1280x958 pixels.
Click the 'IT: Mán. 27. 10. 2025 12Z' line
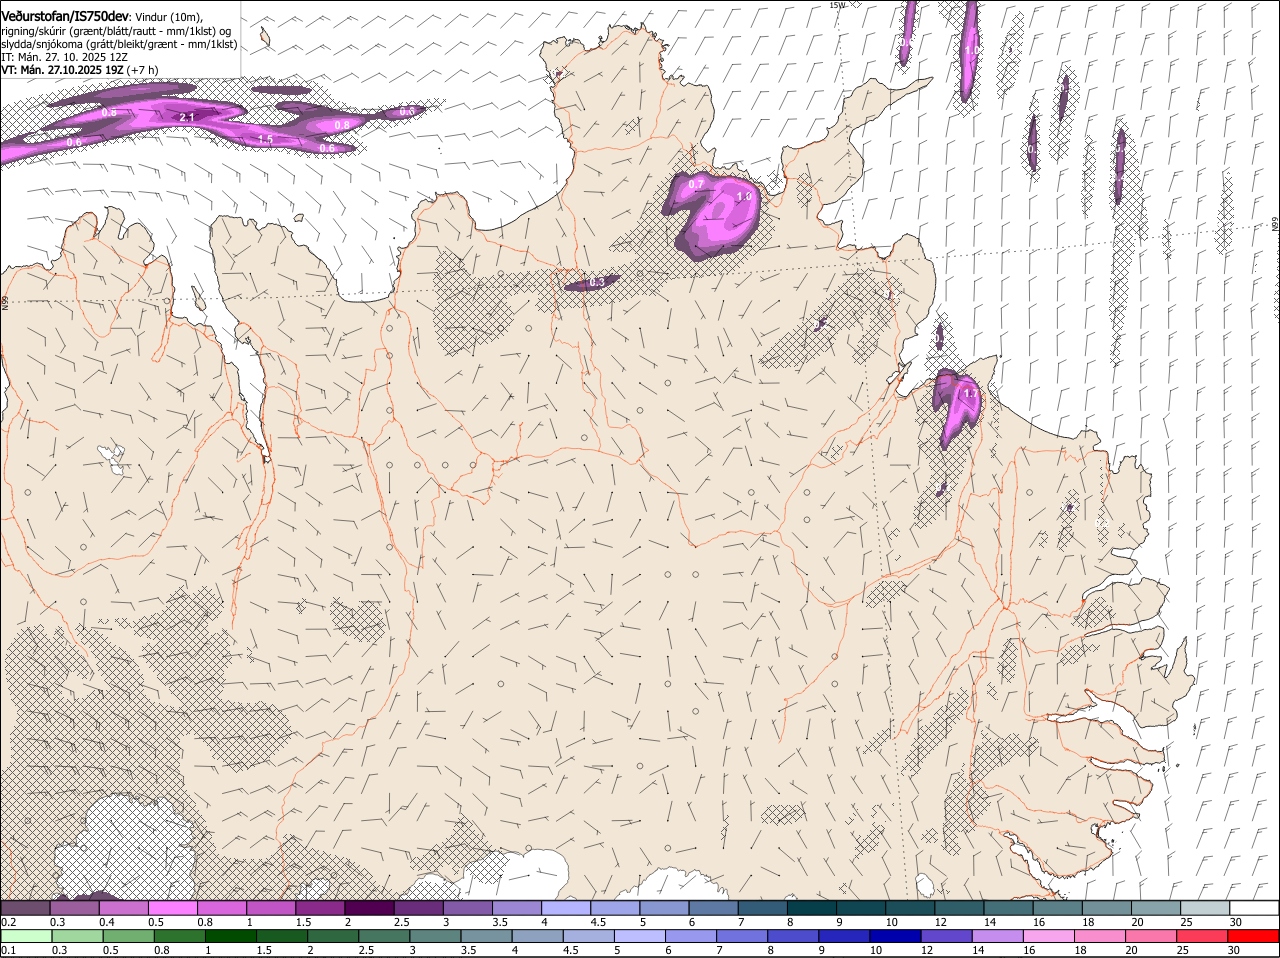64,57
